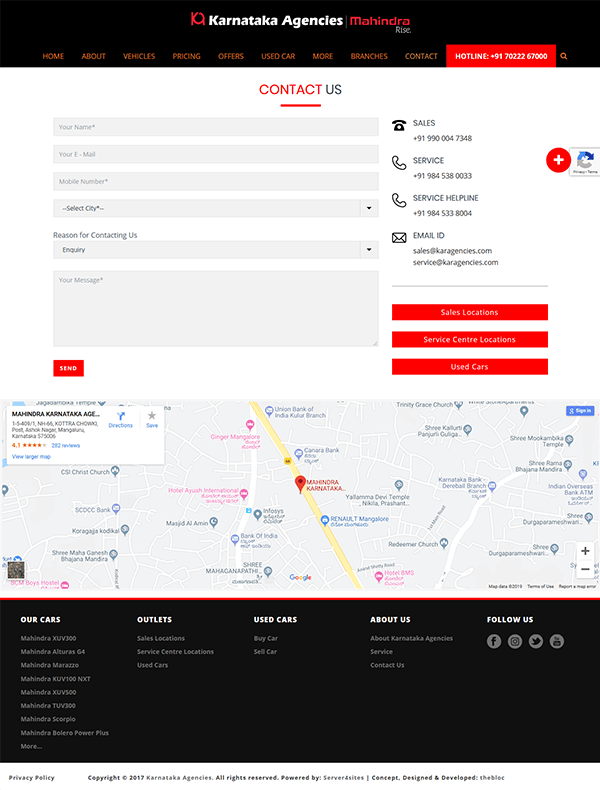This screenshot has width=600, height=790.
Task: Switch map to satellite view thumbnail
Action: (16, 570)
